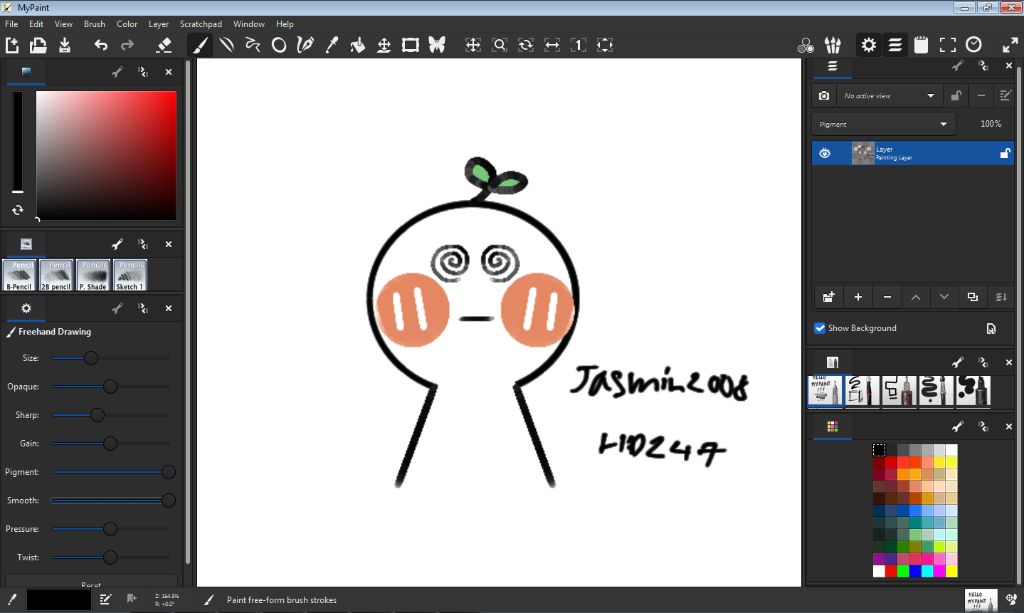This screenshot has height=613, width=1024.
Task: Toggle lock icon on the Layer row
Action: [1004, 153]
